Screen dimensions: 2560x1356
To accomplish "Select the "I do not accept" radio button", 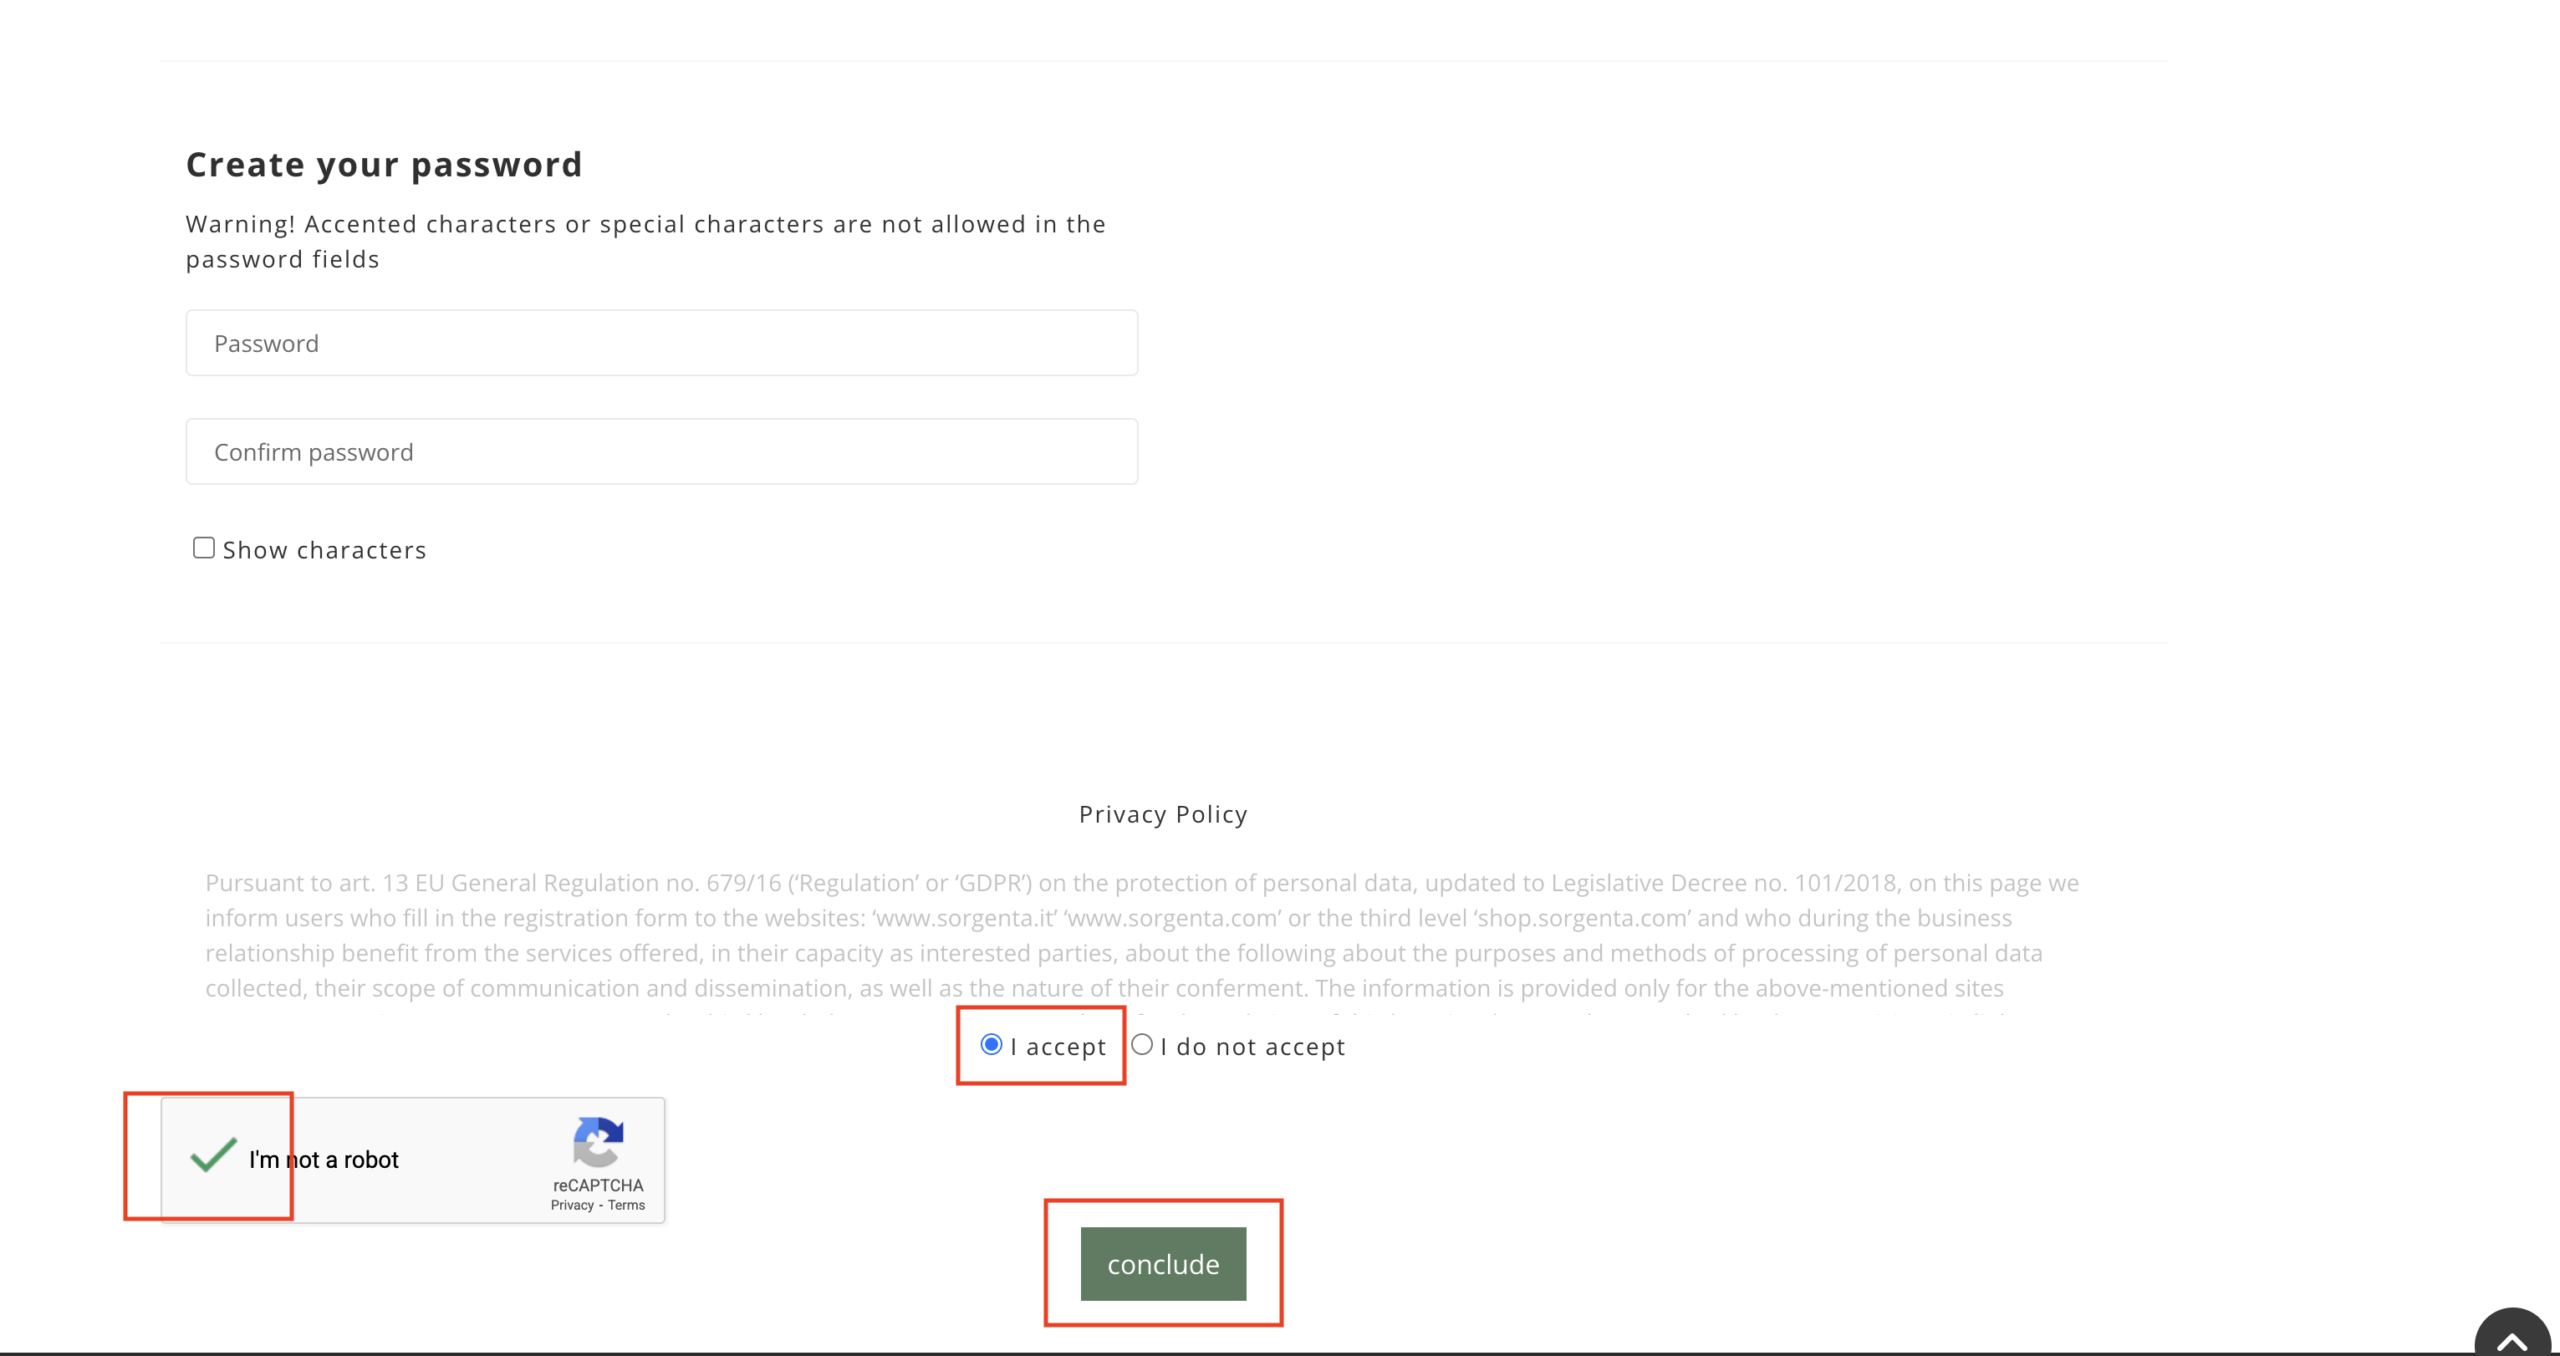I will point(1142,1045).
